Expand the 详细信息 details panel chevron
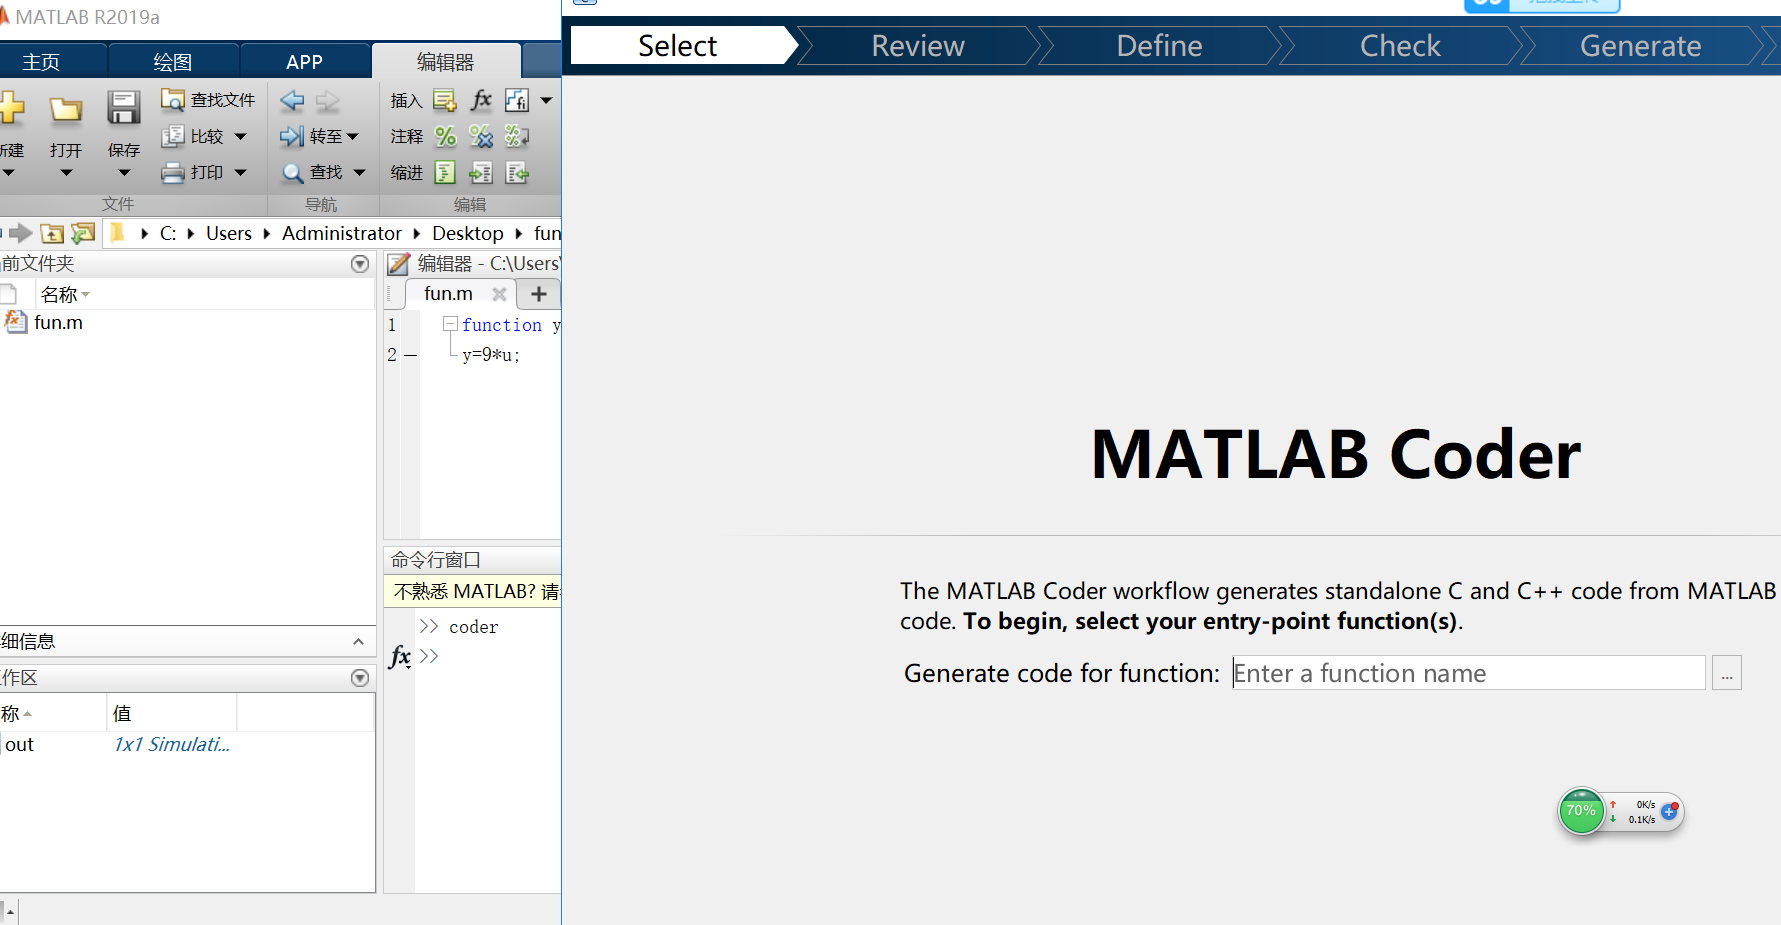This screenshot has width=1781, height=925. click(x=358, y=642)
